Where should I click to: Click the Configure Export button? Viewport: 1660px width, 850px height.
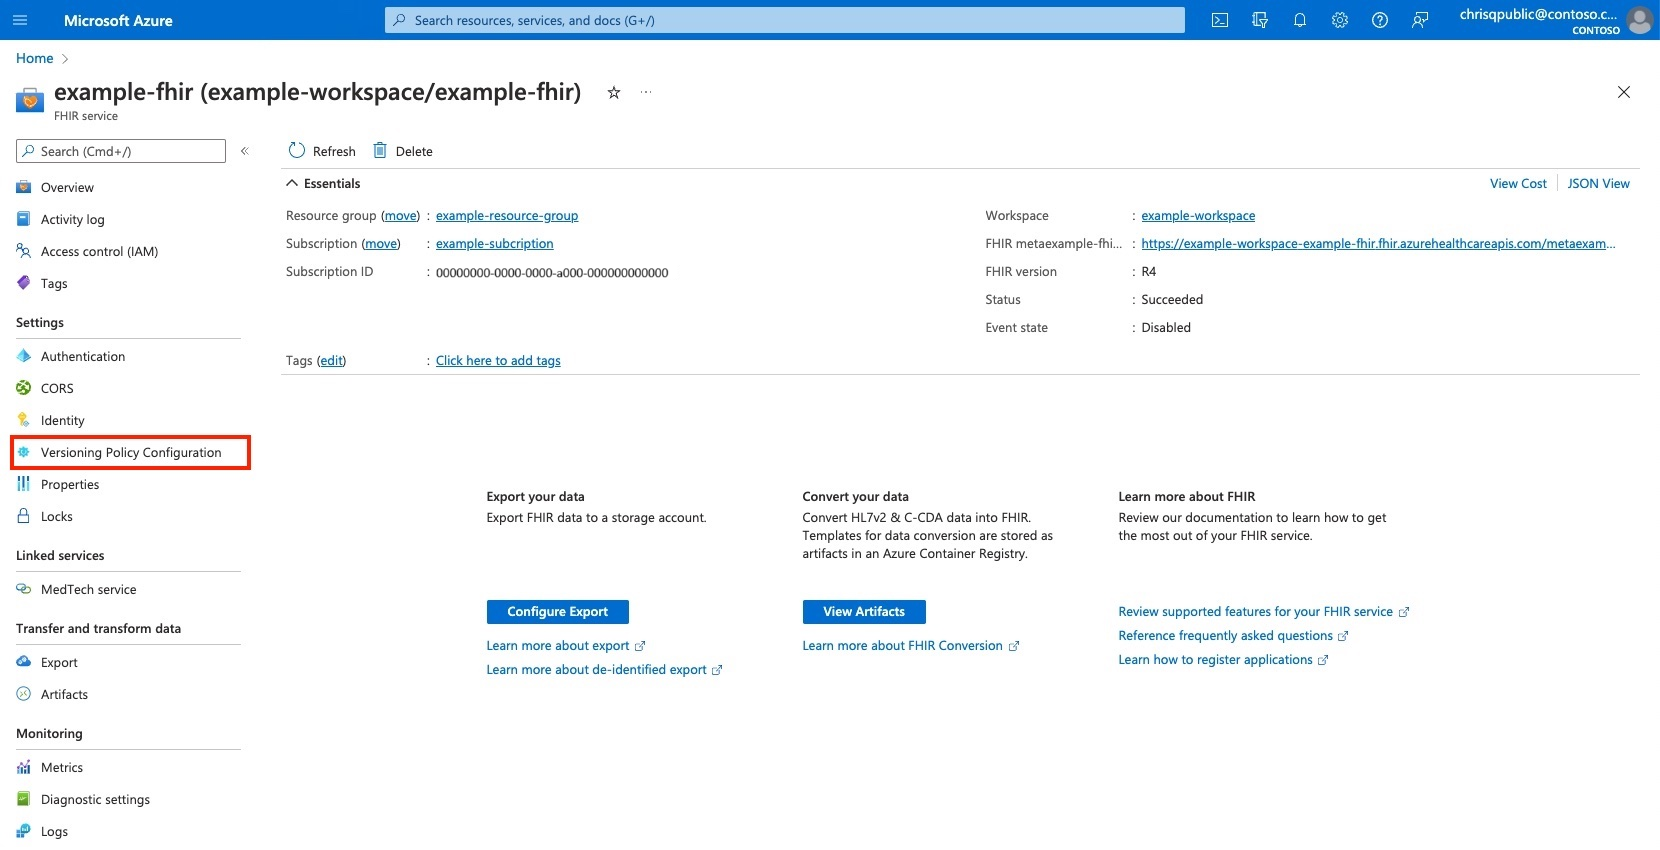(558, 611)
